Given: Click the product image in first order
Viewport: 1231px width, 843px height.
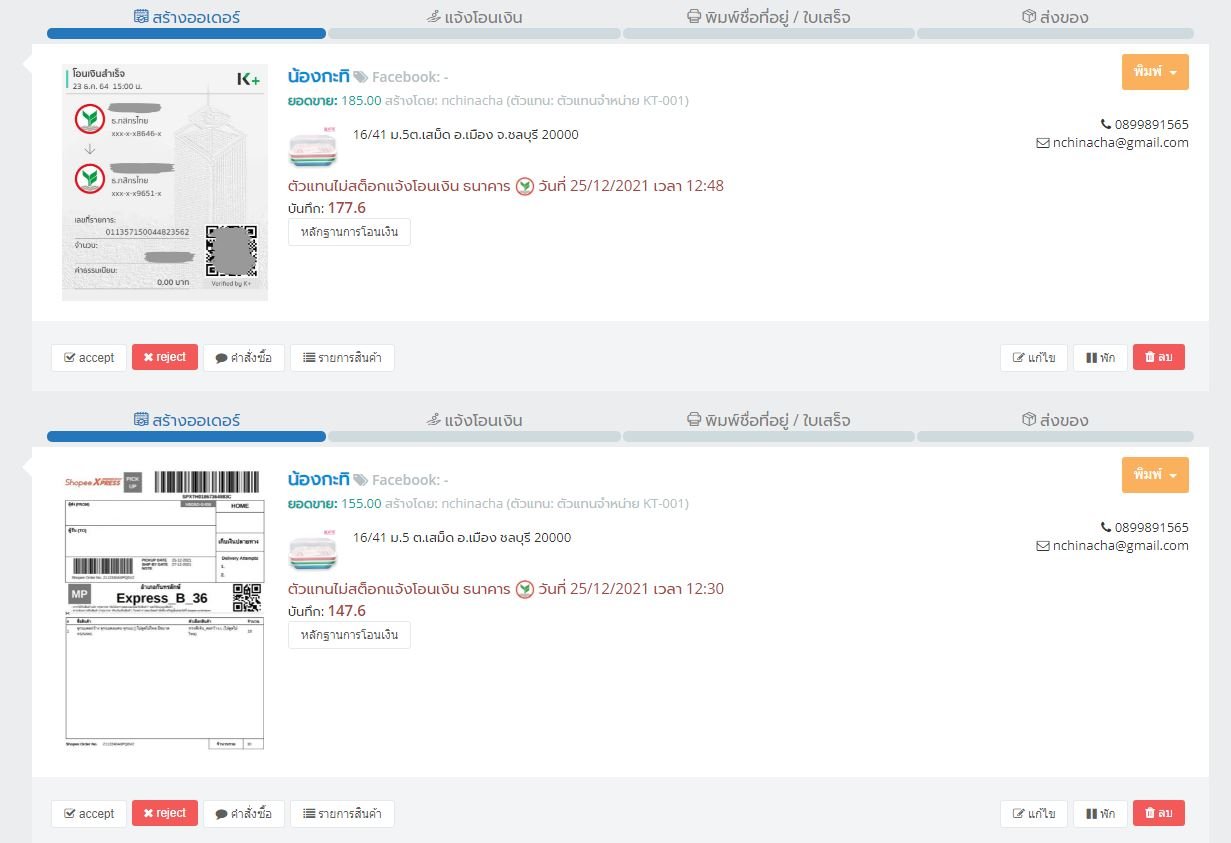Looking at the screenshot, I should pos(313,148).
